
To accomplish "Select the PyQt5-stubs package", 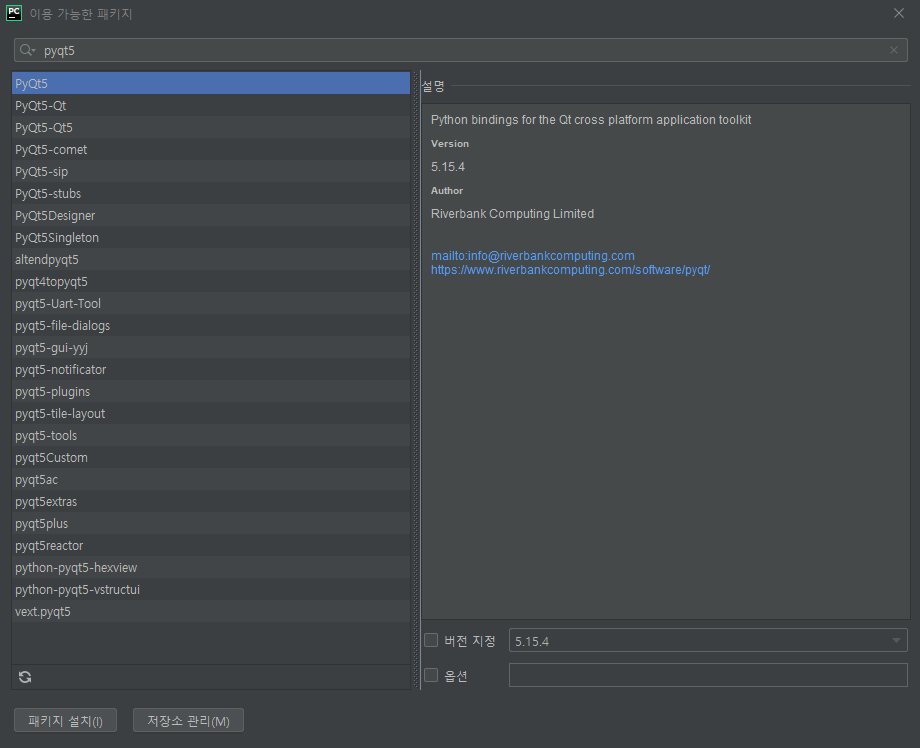I will [211, 194].
